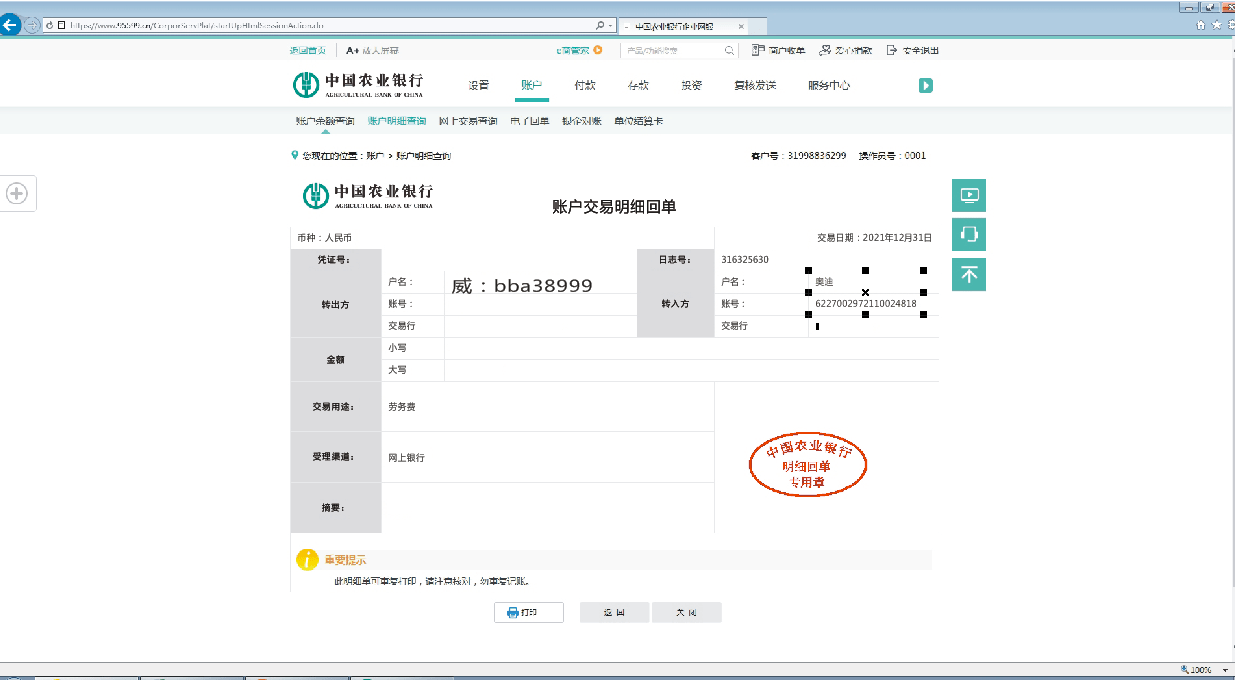The height and width of the screenshot is (680, 1235).
Task: Click the browser forward arrow button
Action: (x=31, y=25)
